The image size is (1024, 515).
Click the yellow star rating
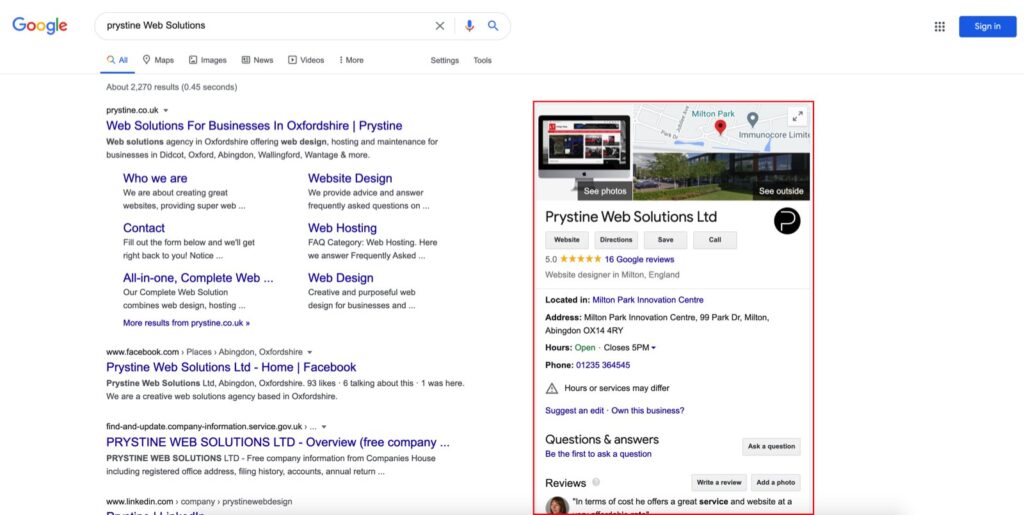coord(581,259)
